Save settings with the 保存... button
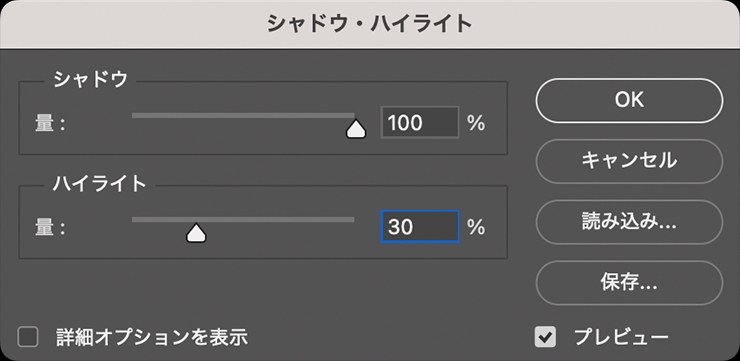The image size is (740, 361). (x=629, y=283)
